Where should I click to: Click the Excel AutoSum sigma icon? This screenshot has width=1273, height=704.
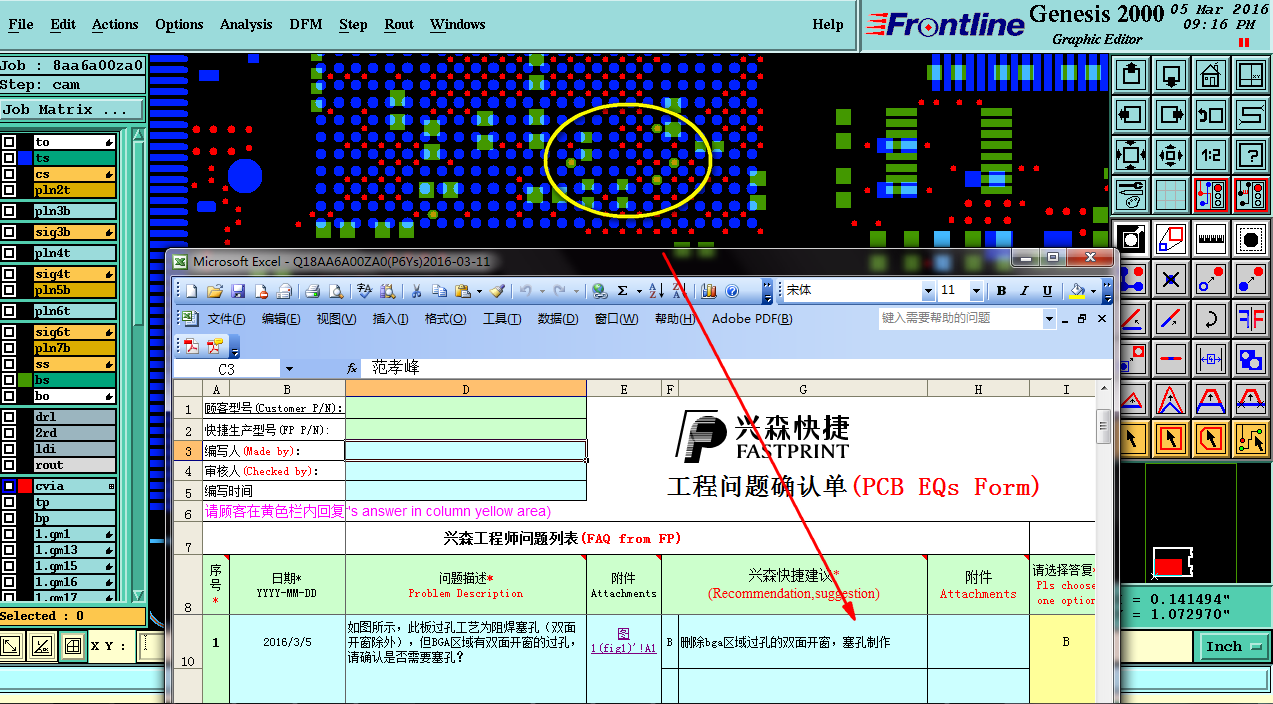coord(622,291)
